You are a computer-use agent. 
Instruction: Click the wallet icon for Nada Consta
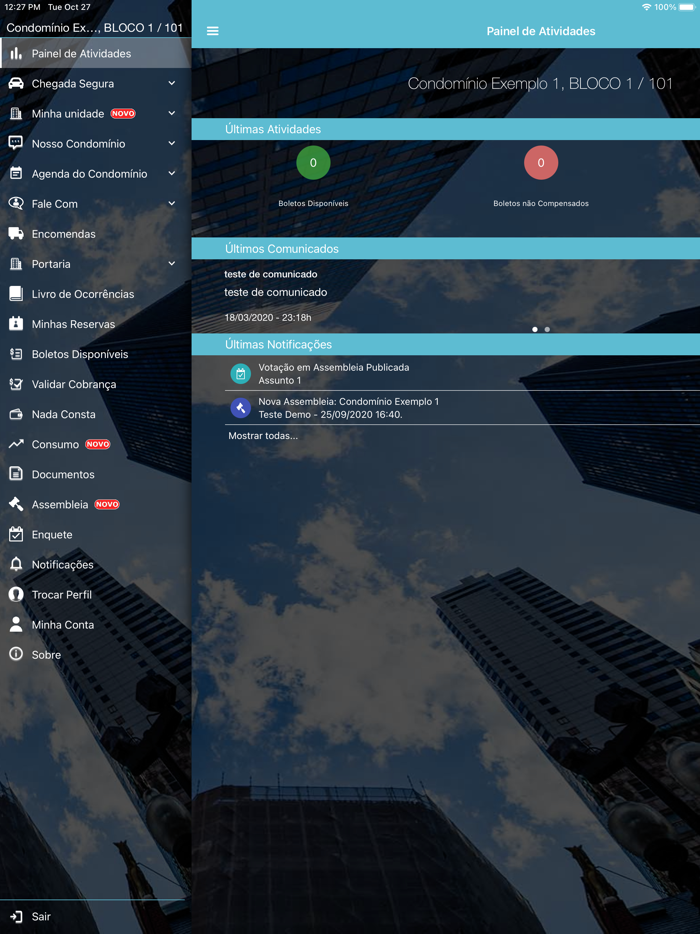coord(16,414)
